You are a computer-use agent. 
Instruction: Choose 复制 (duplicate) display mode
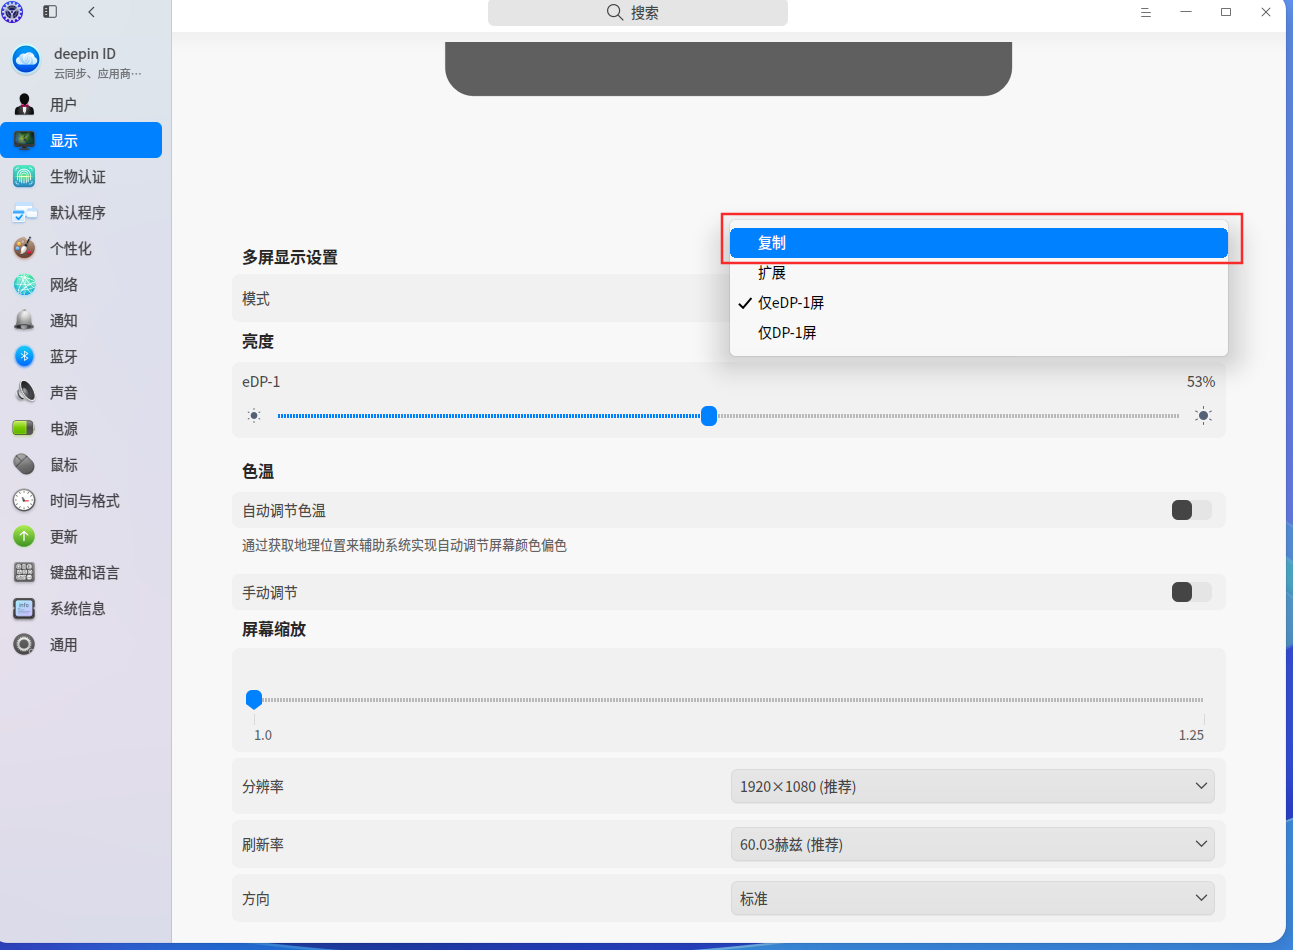(979, 243)
